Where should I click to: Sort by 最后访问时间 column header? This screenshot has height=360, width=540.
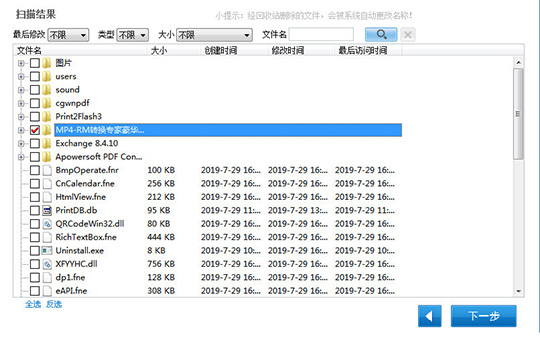pyautogui.click(x=367, y=51)
